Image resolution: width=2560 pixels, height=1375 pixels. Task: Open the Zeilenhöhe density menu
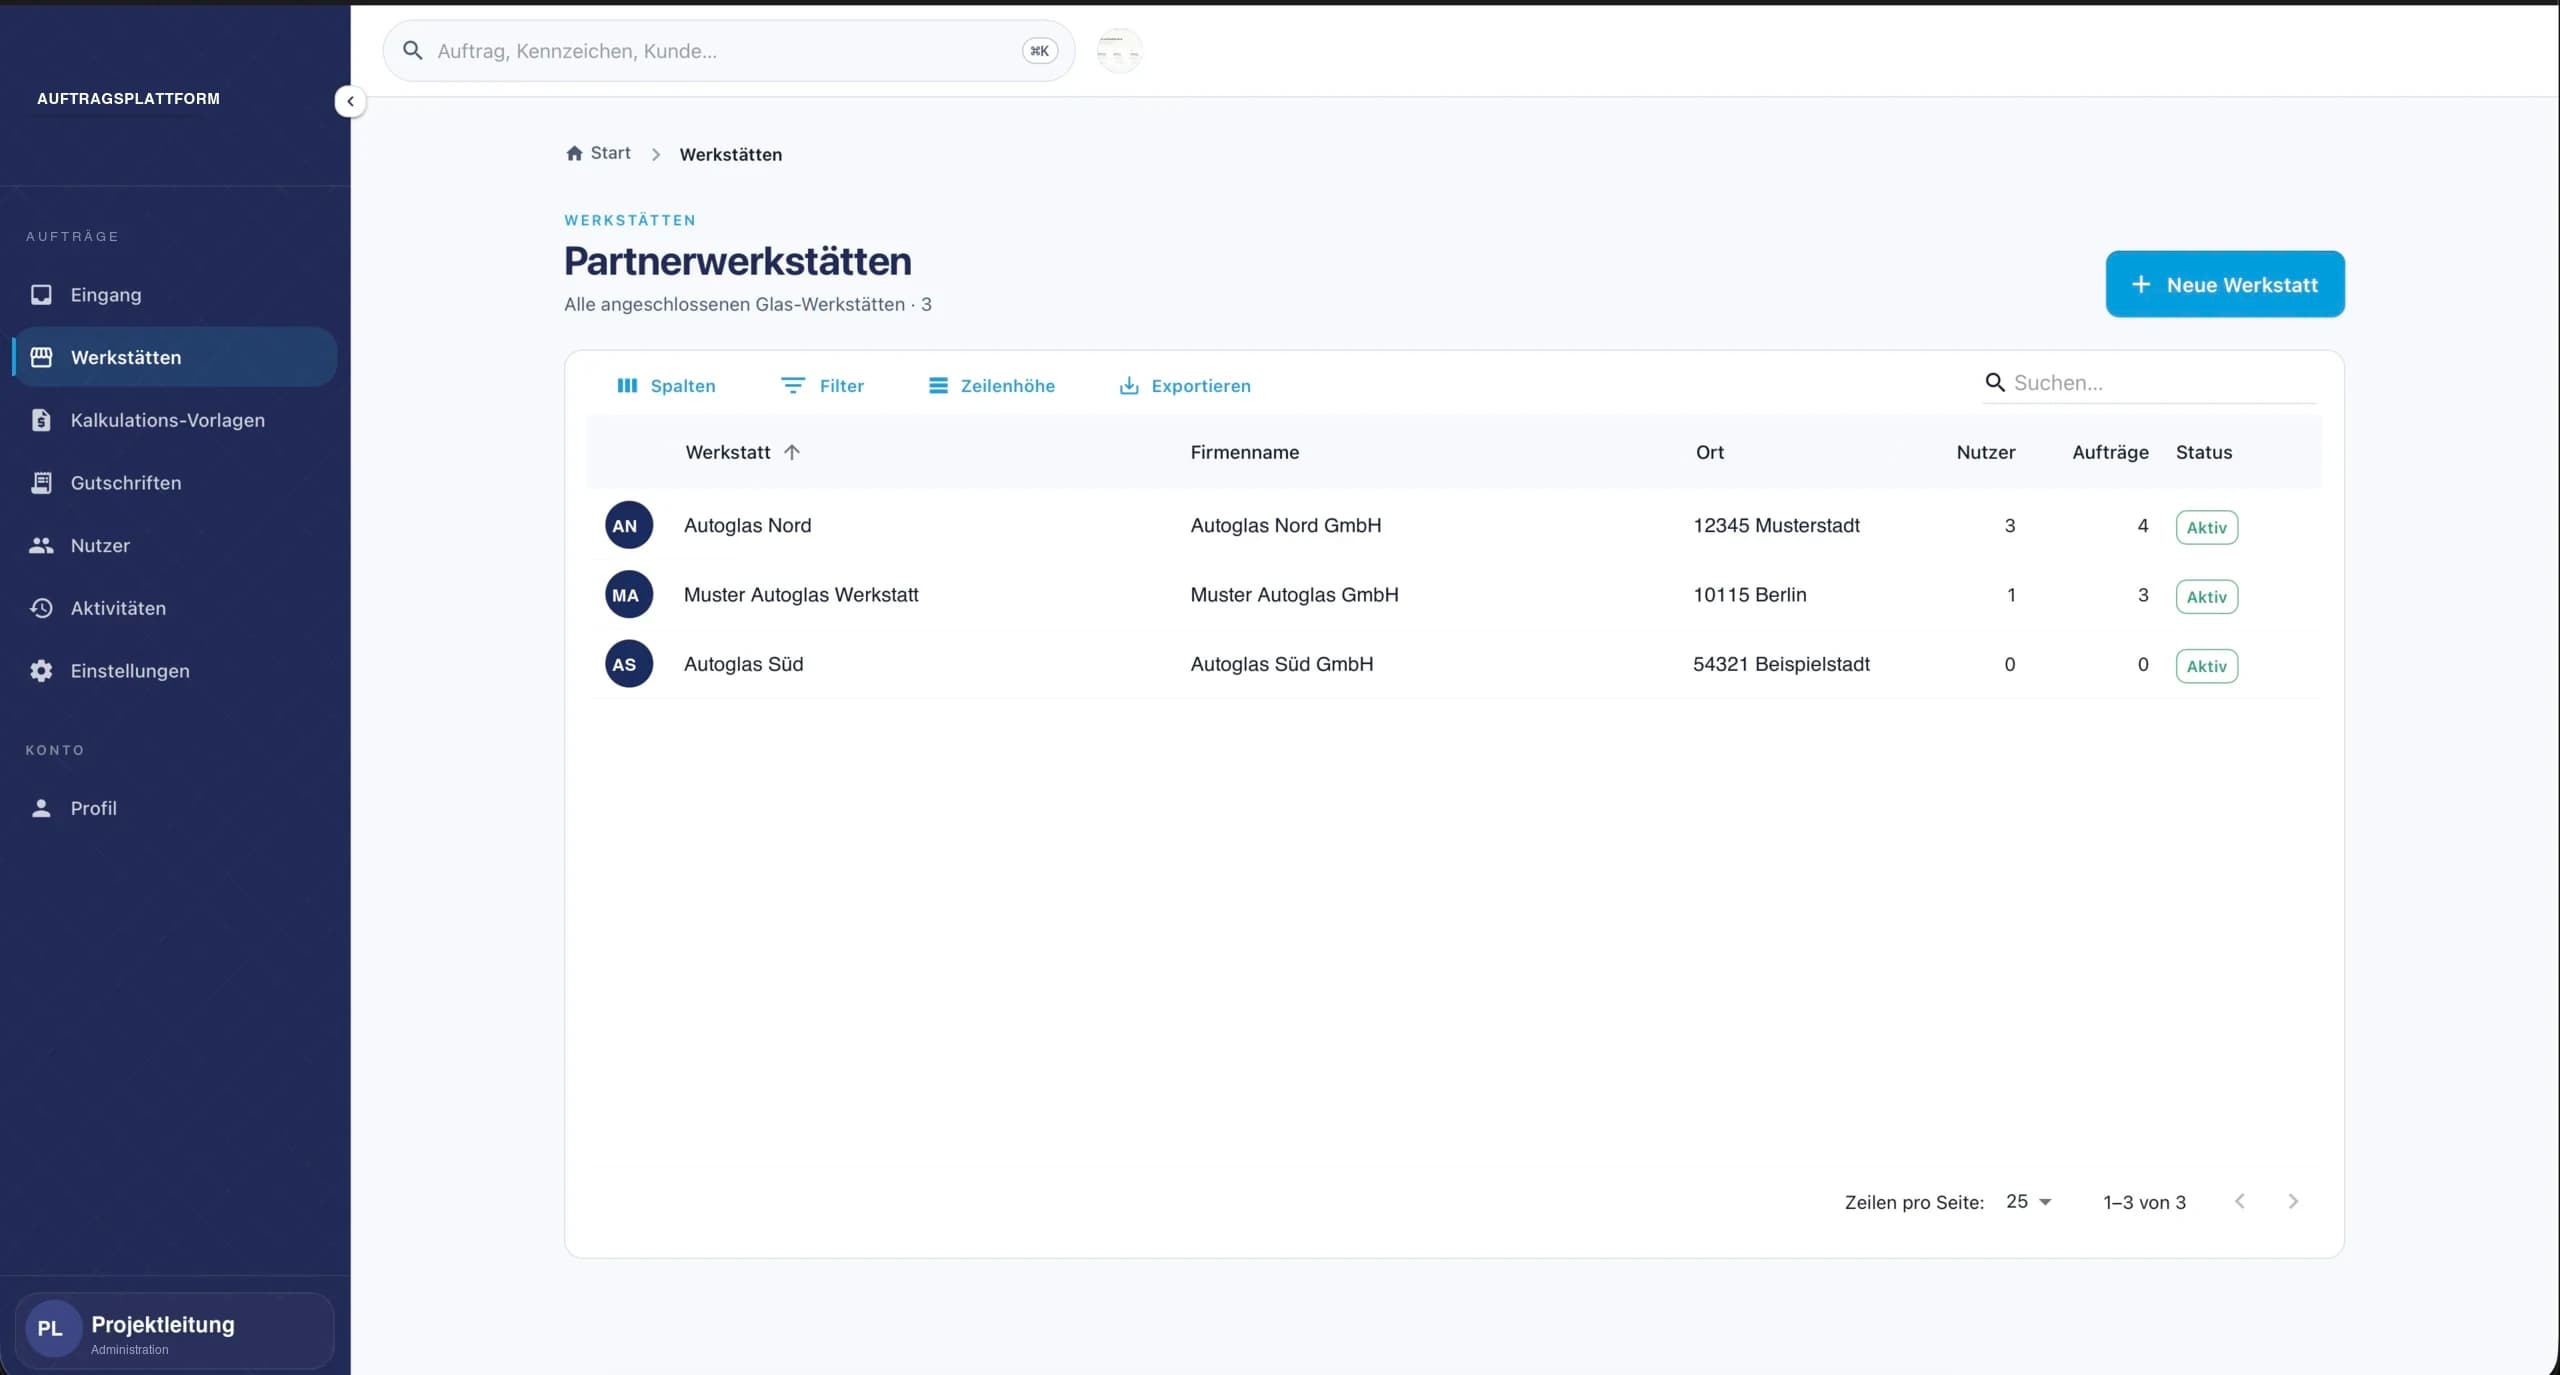pos(992,385)
